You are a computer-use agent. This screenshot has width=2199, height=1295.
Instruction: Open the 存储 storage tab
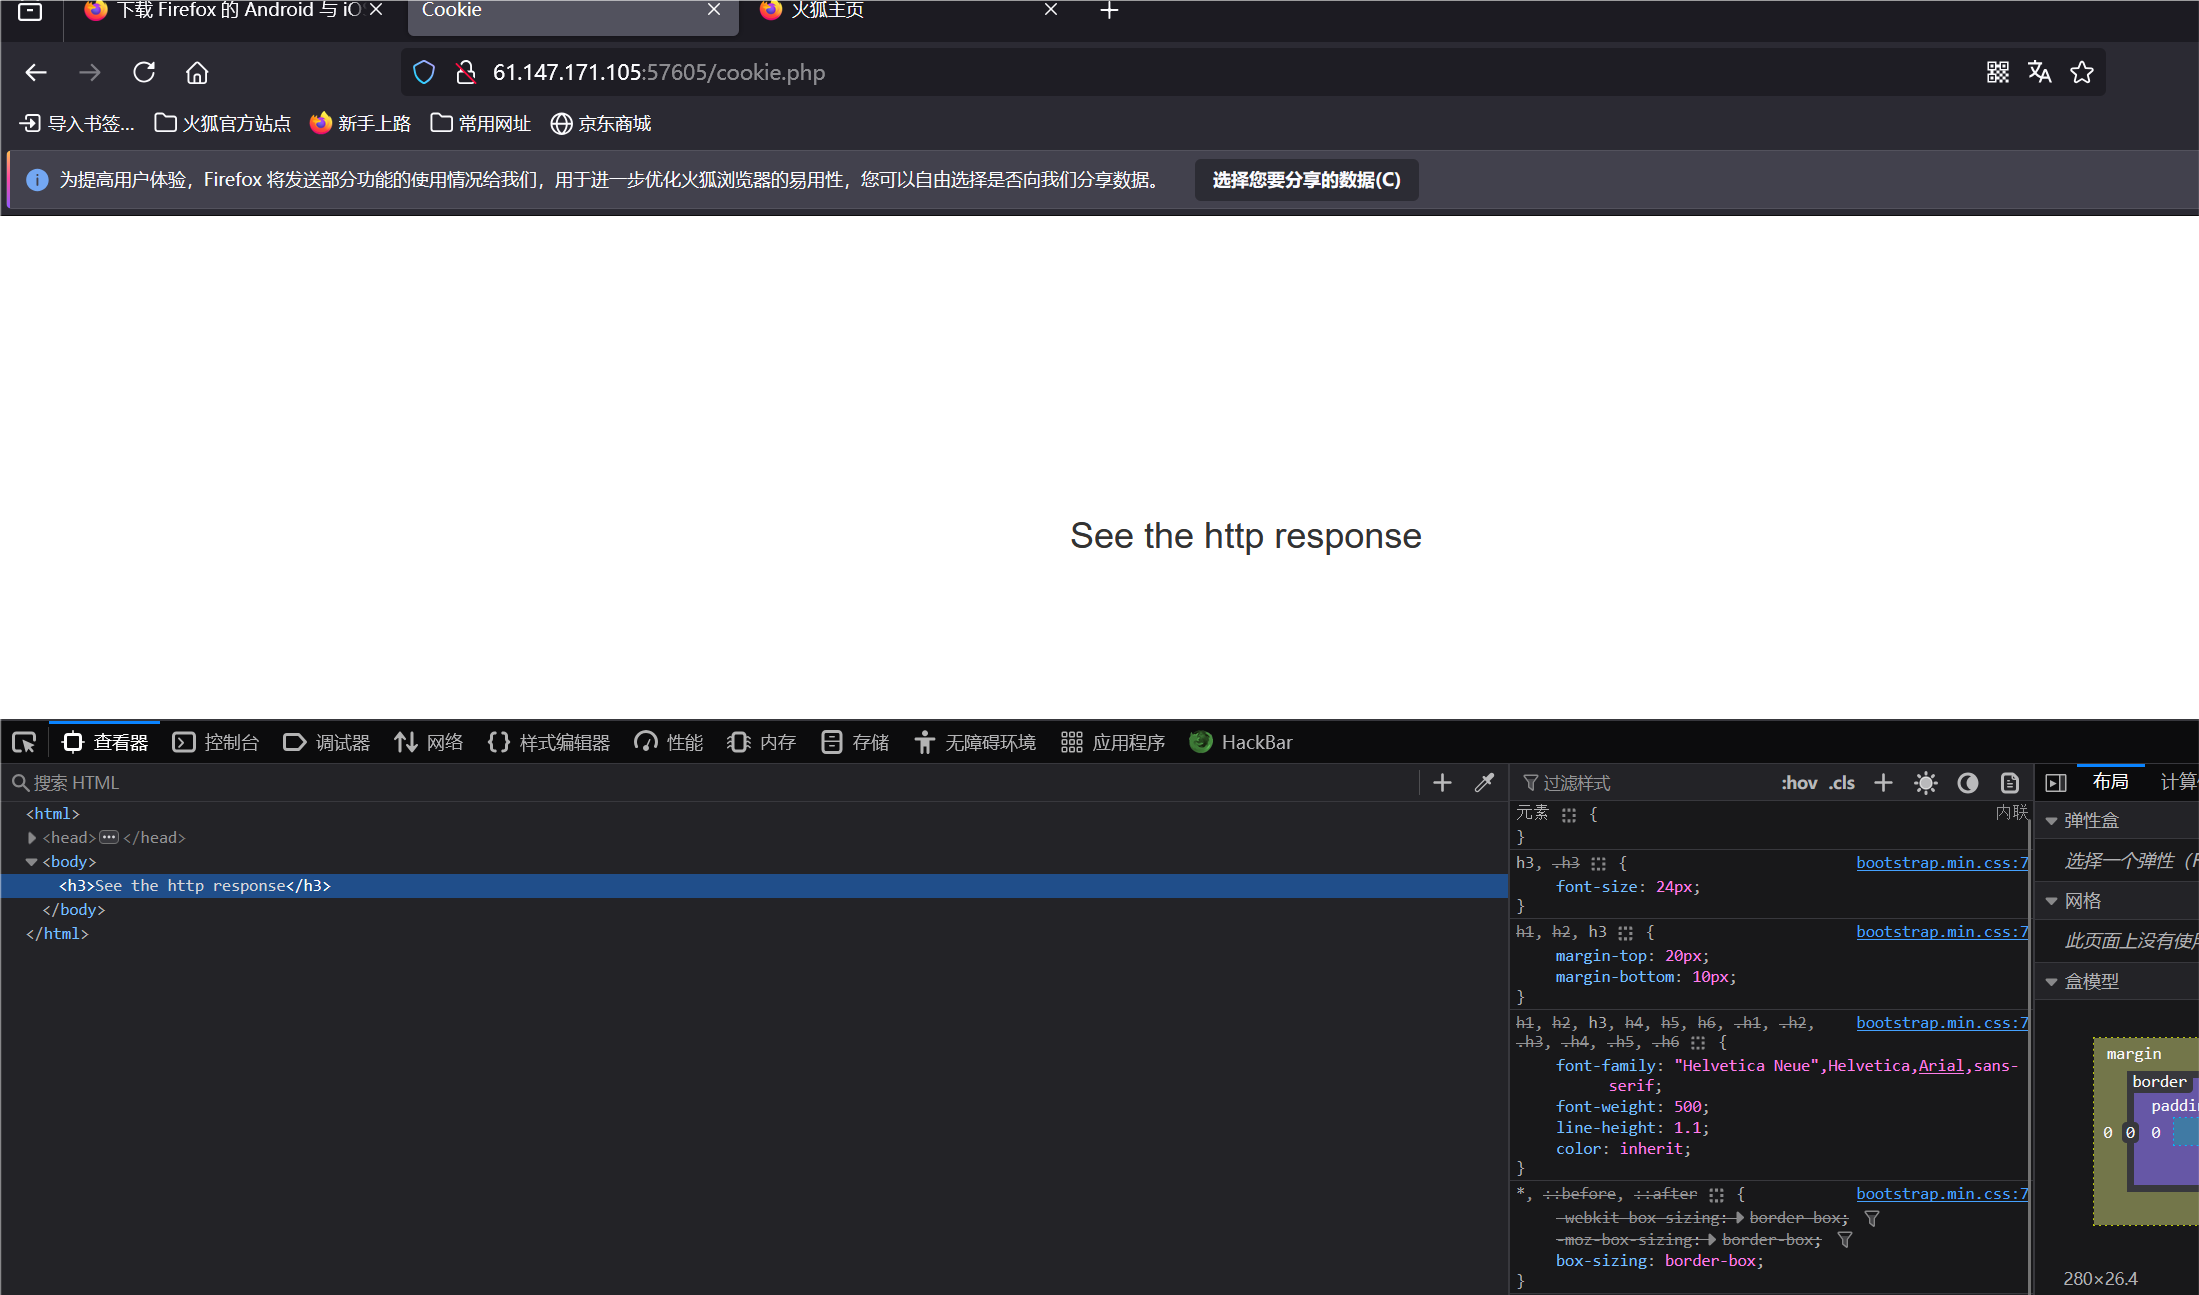coord(855,742)
